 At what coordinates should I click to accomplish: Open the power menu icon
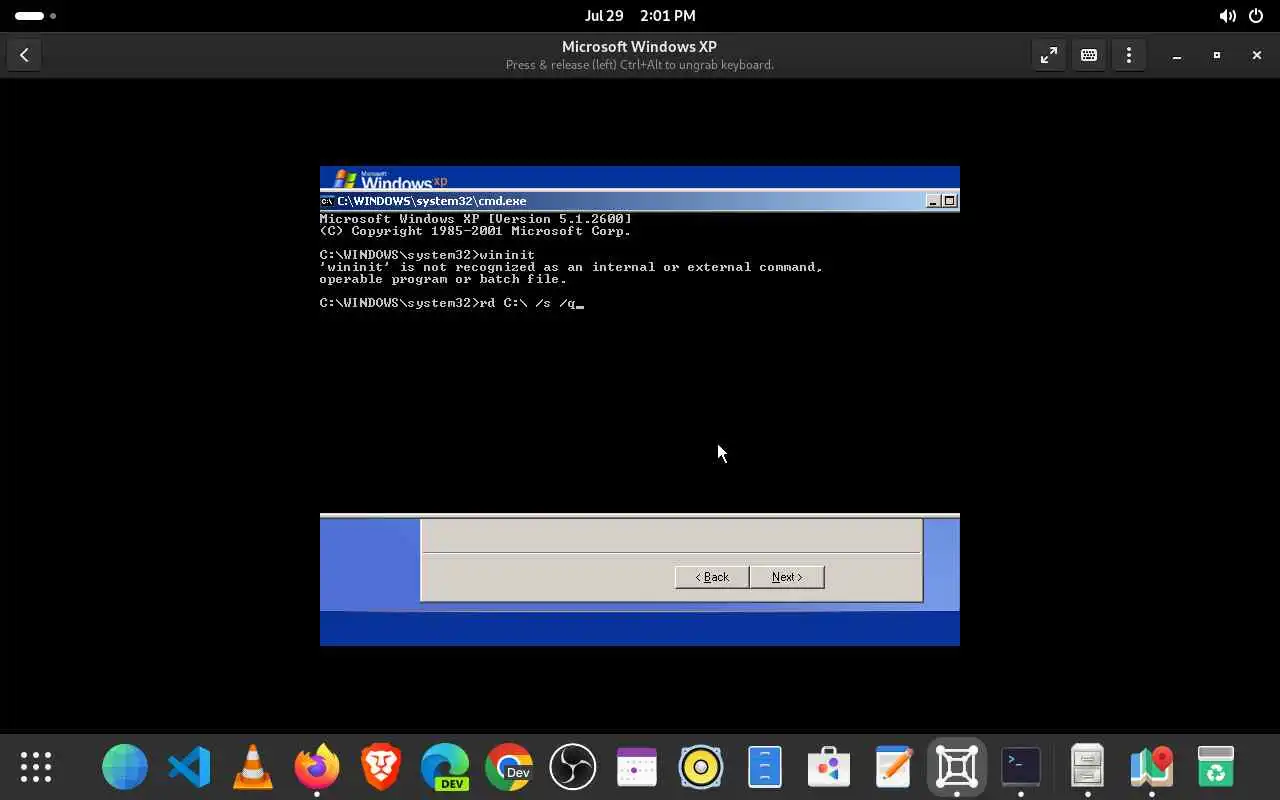(x=1256, y=16)
